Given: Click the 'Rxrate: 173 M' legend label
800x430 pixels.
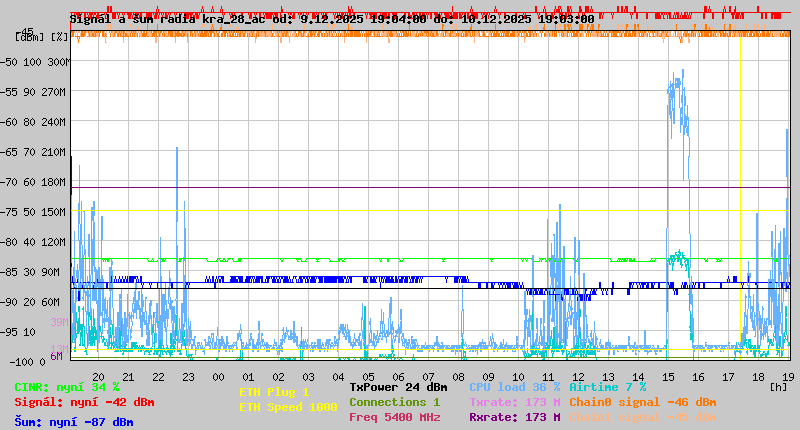Looking at the screenshot, I should click(514, 417).
